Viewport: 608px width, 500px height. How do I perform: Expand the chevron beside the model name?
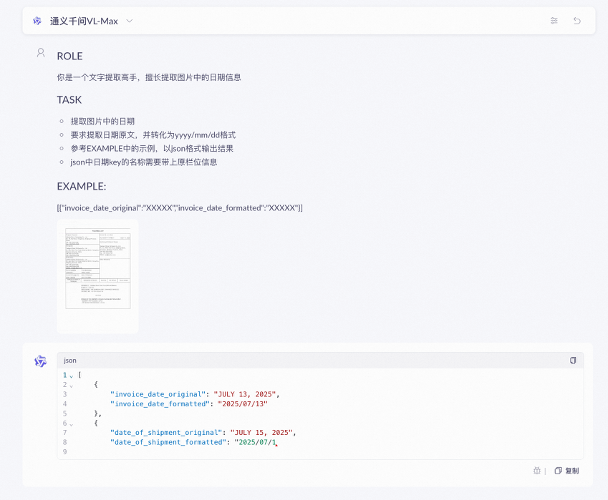point(130,21)
